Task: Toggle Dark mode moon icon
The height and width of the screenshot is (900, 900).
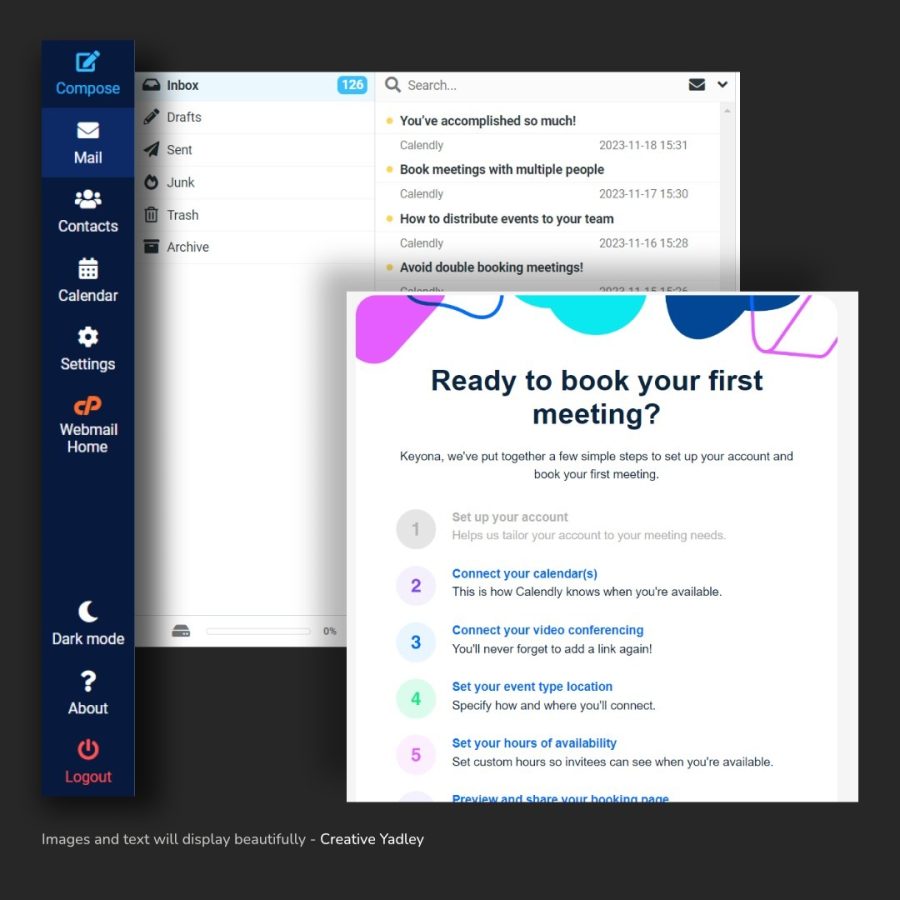Action: 88,612
